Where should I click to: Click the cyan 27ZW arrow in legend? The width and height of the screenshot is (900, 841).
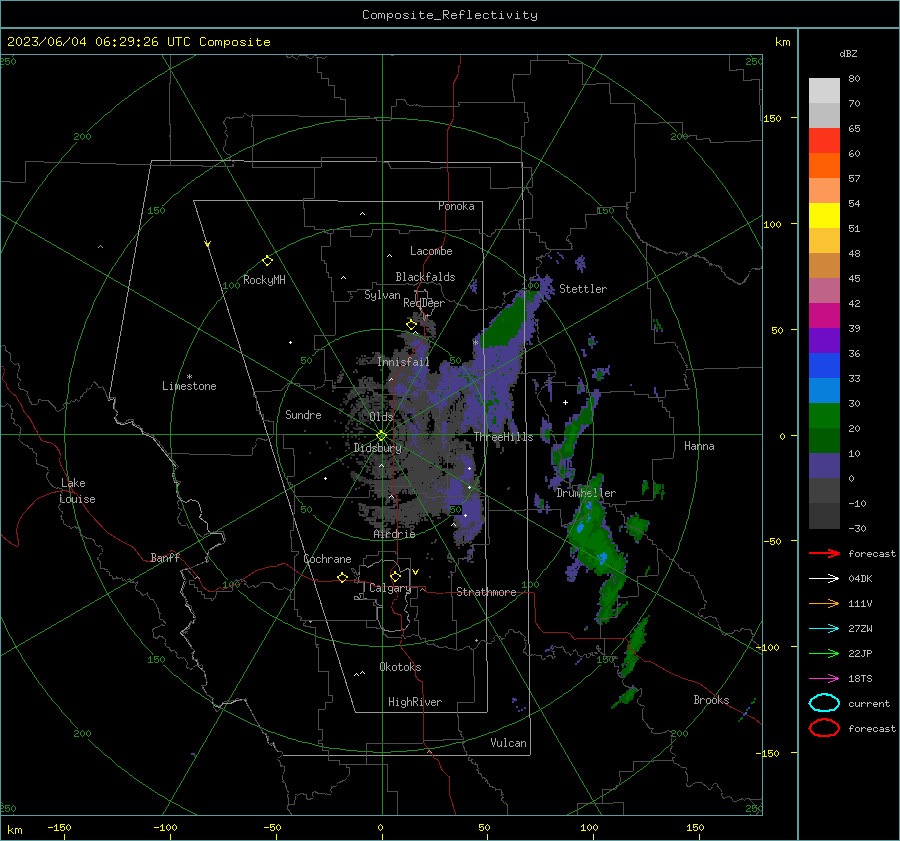click(x=824, y=629)
